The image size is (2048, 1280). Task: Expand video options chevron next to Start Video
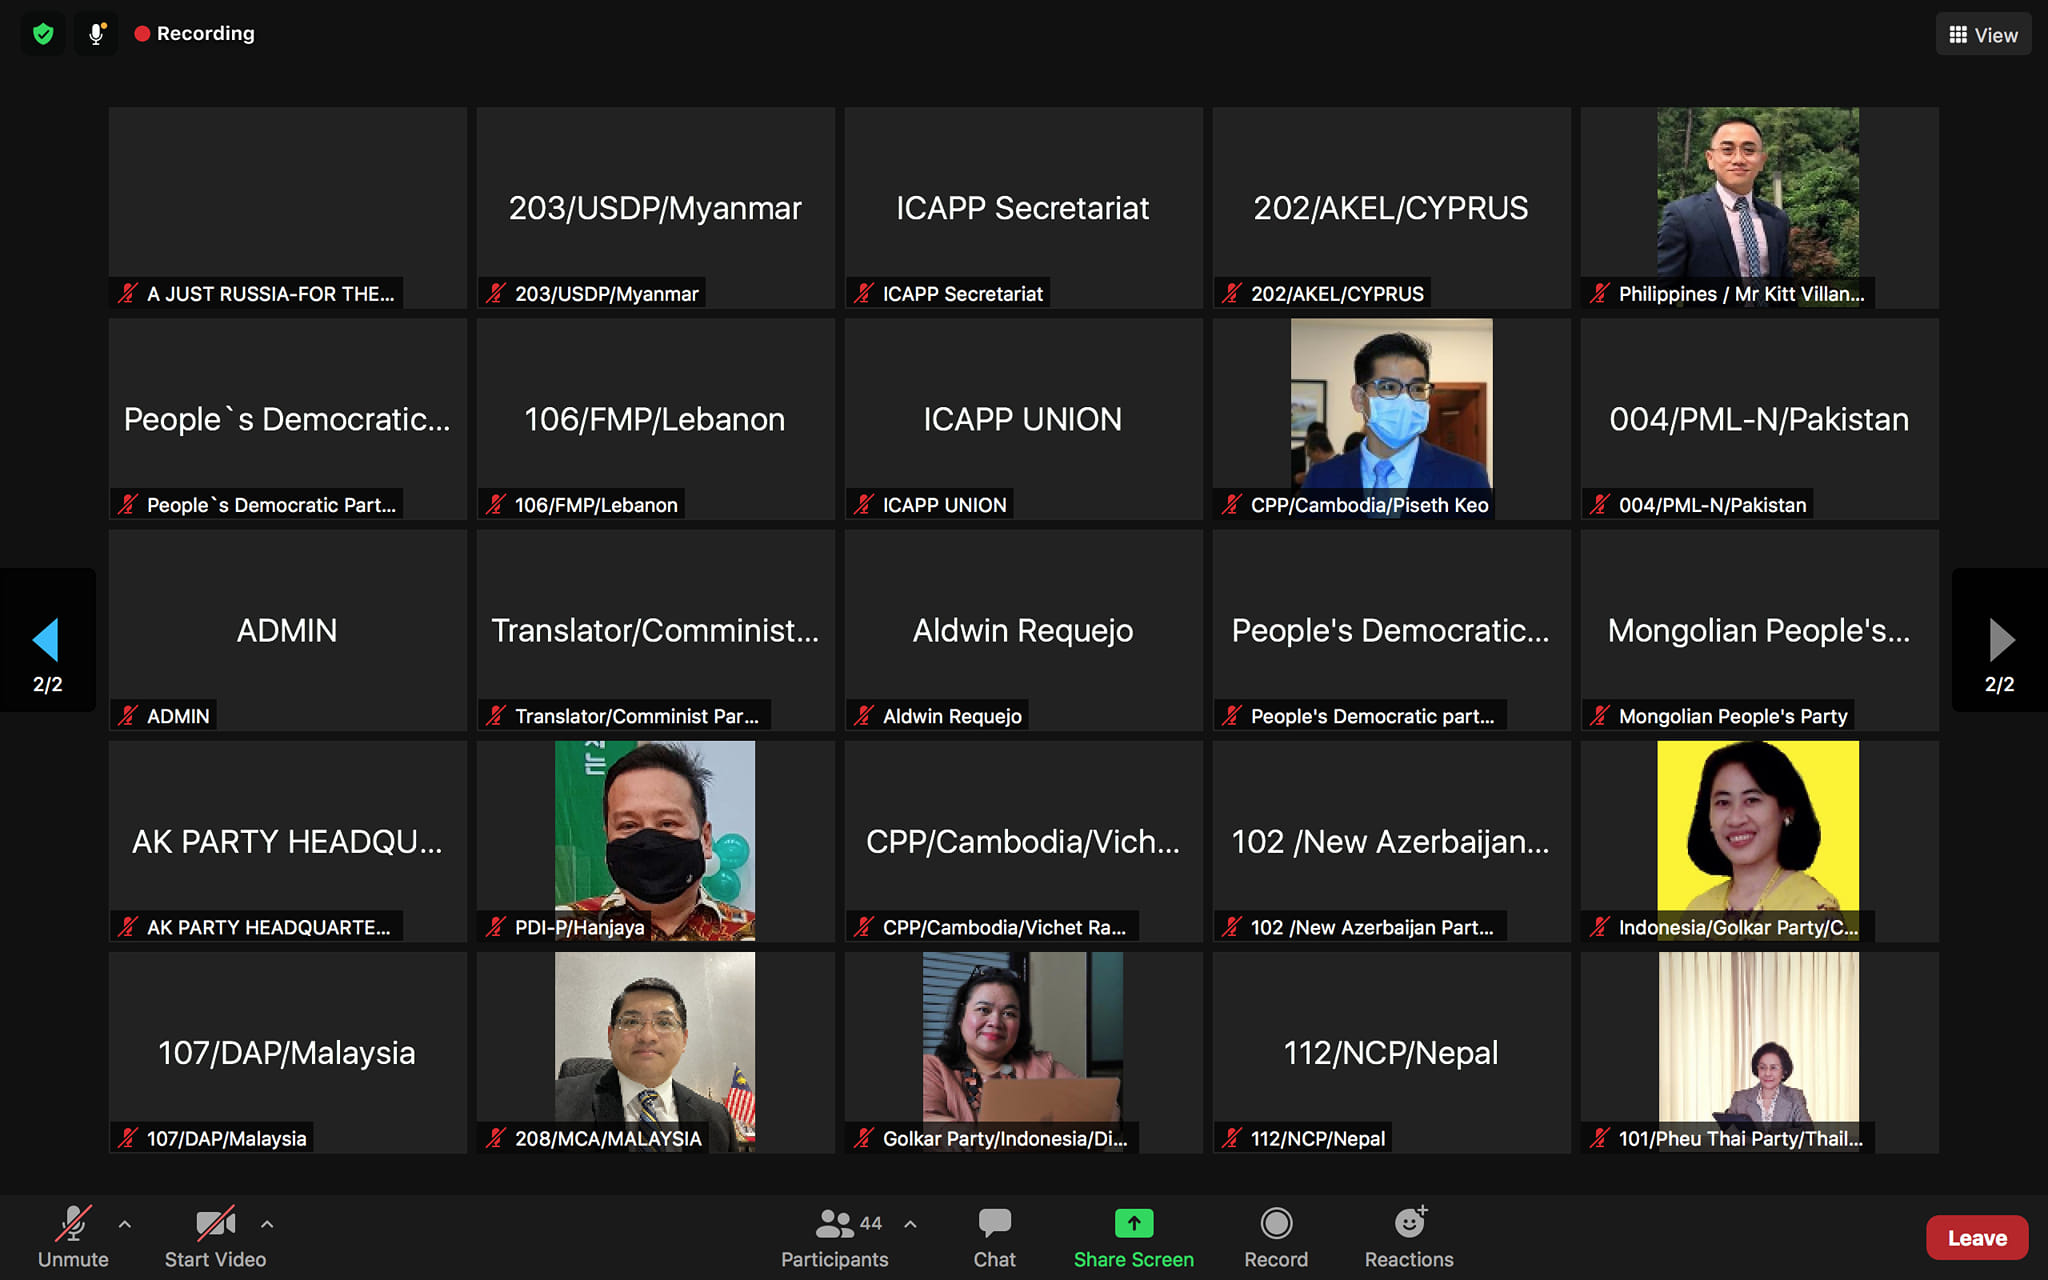click(x=267, y=1223)
